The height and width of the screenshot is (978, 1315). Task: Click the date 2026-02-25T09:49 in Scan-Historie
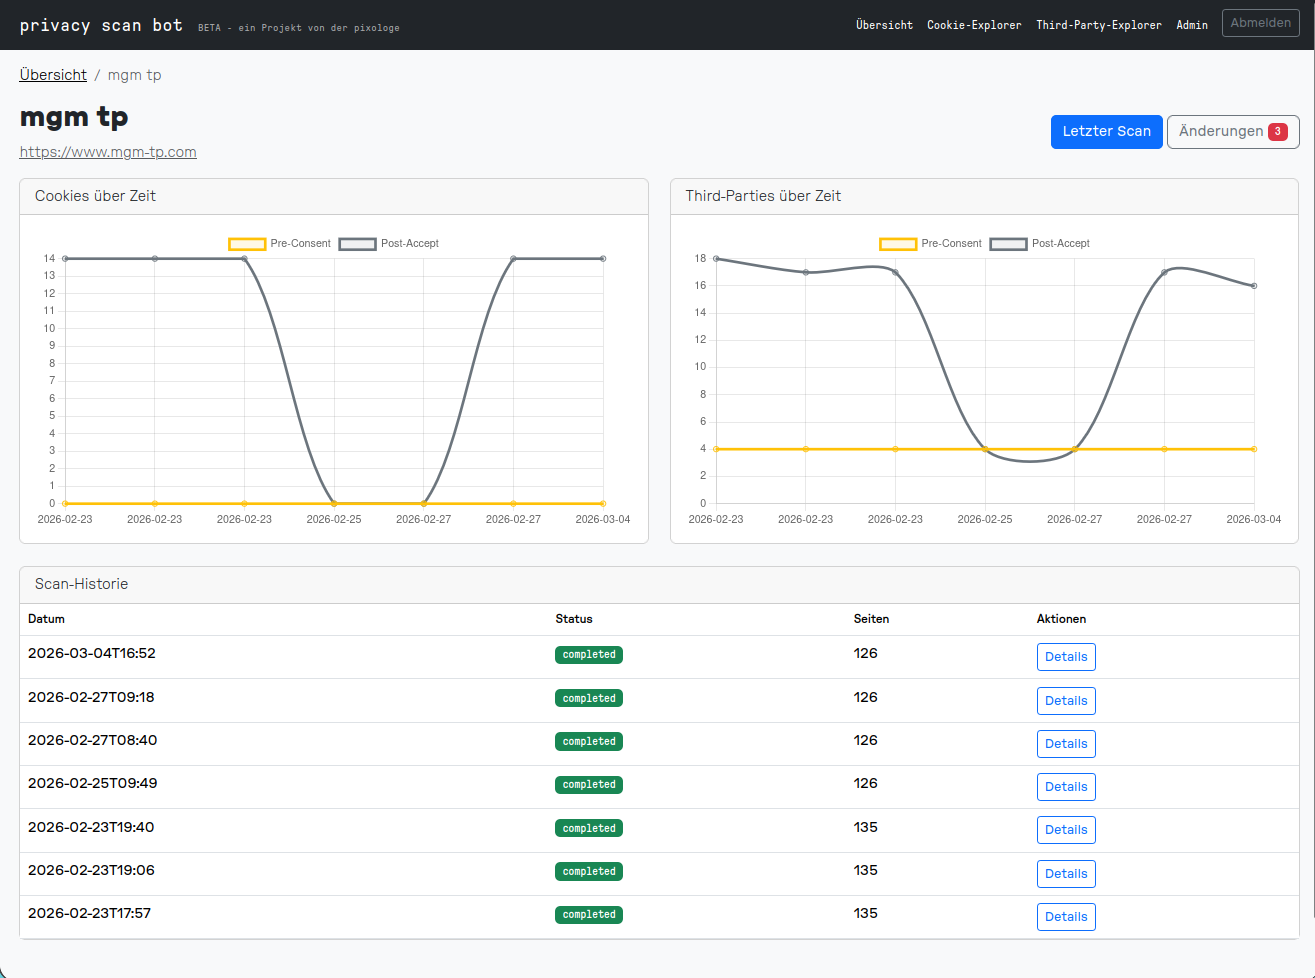click(93, 784)
